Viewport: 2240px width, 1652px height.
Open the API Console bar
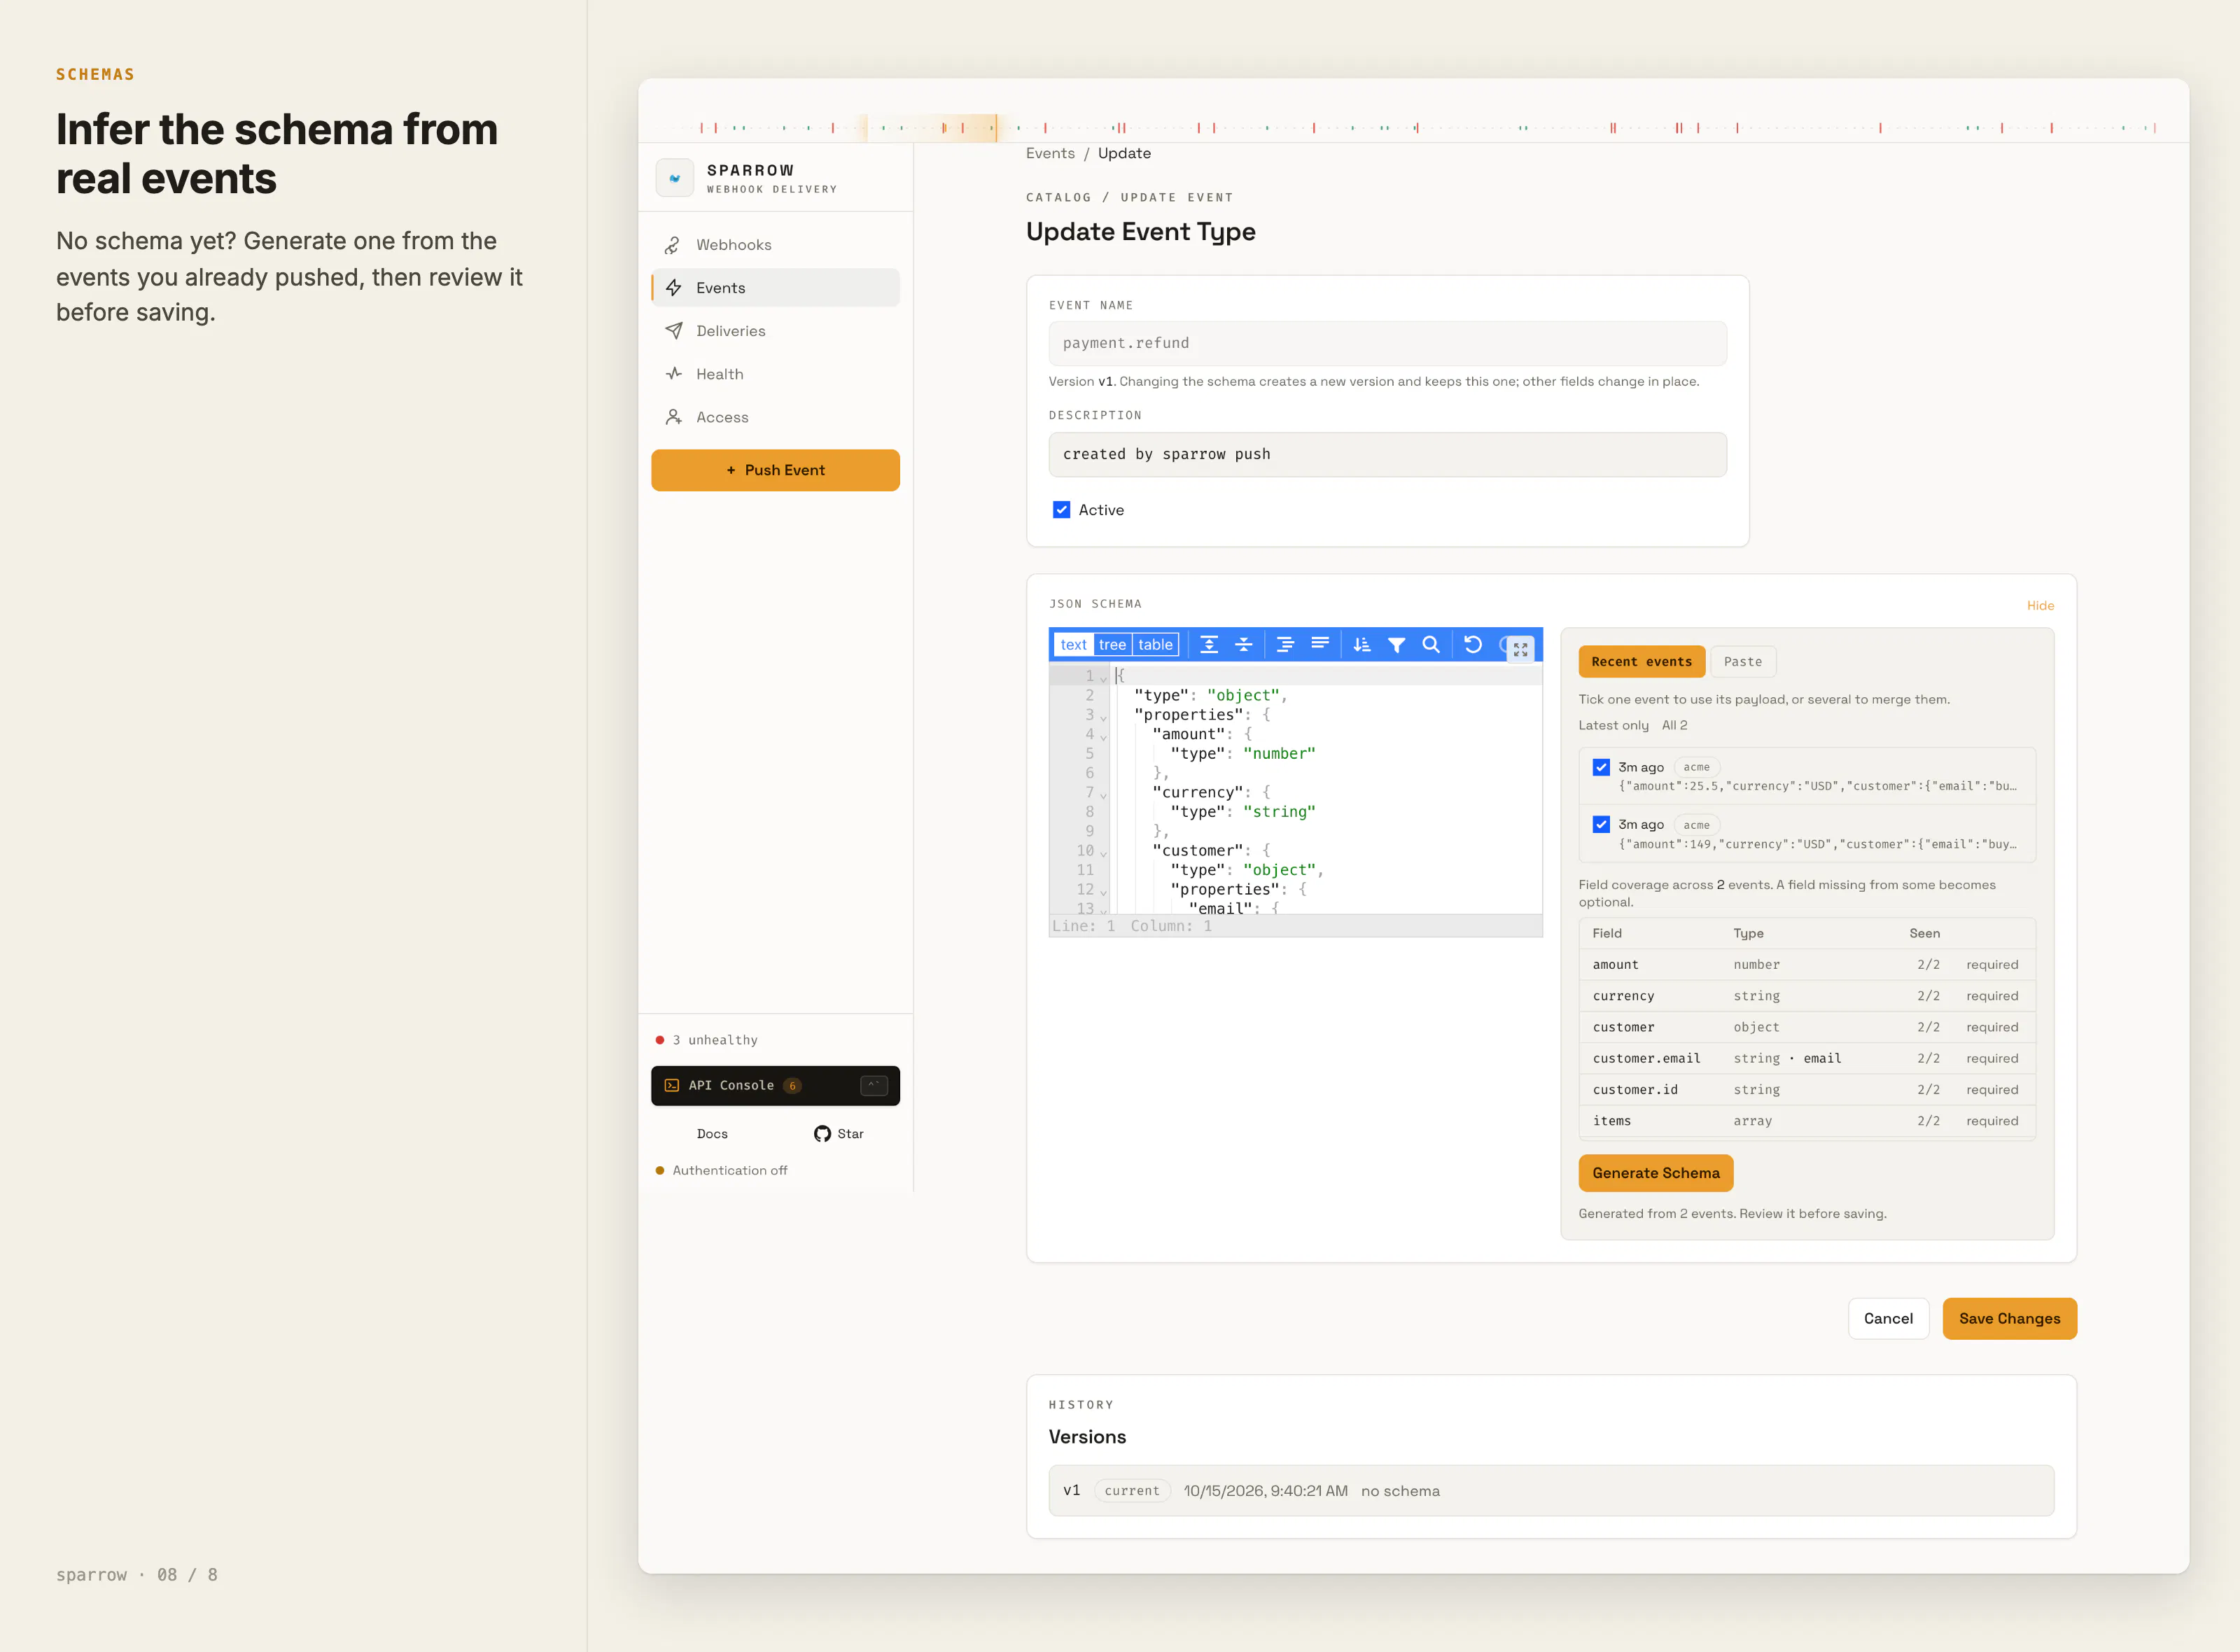[x=775, y=1086]
